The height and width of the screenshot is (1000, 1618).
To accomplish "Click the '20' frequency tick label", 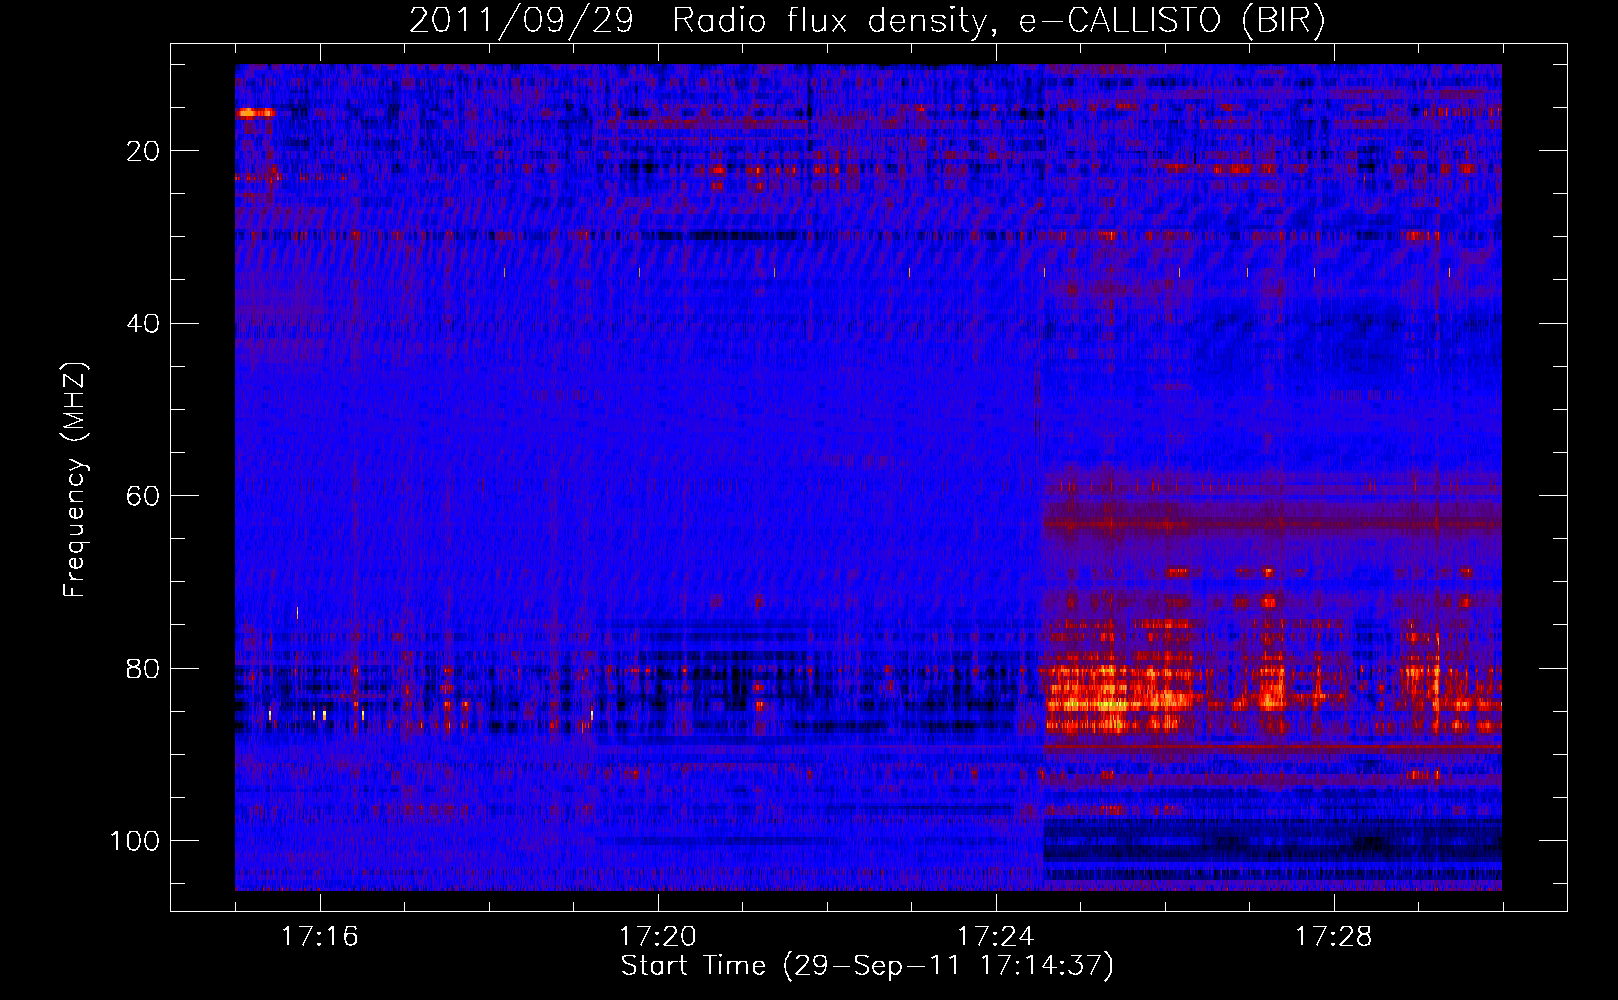I will point(144,151).
